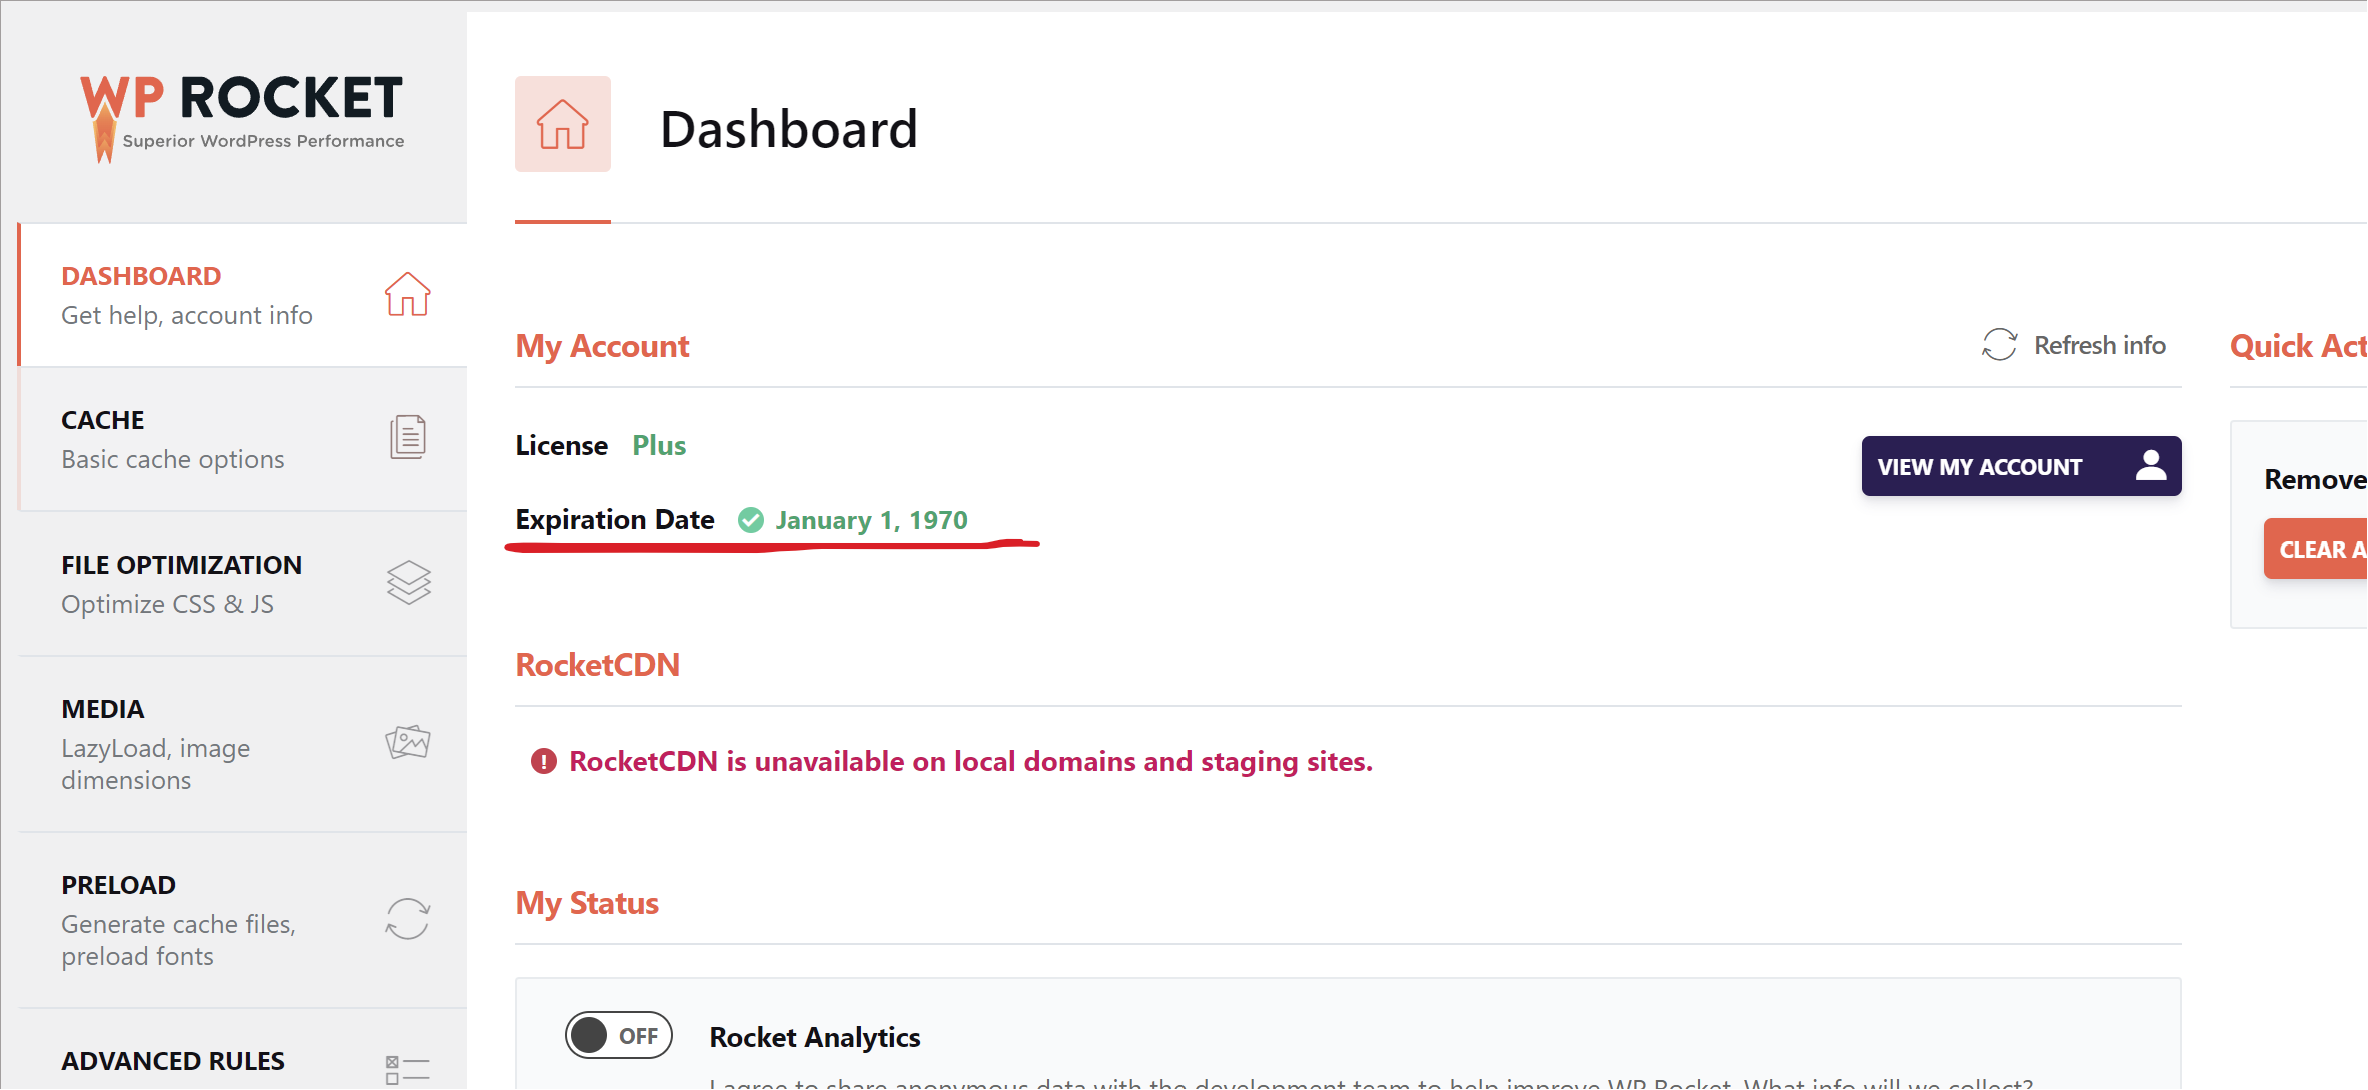Click 'Optimize CSS & JS' subtitle
This screenshot has width=2368, height=1090.
pyautogui.click(x=167, y=604)
